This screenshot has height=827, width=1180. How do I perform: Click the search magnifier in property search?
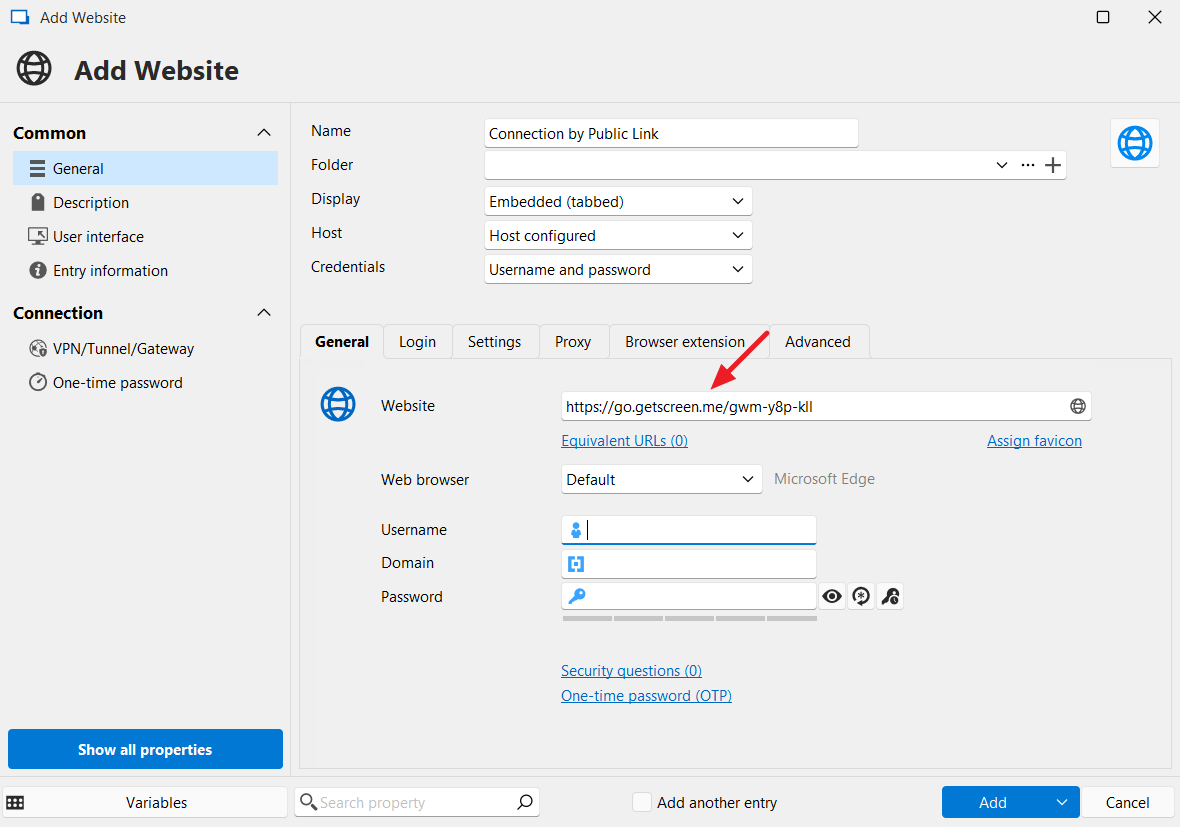tap(525, 802)
